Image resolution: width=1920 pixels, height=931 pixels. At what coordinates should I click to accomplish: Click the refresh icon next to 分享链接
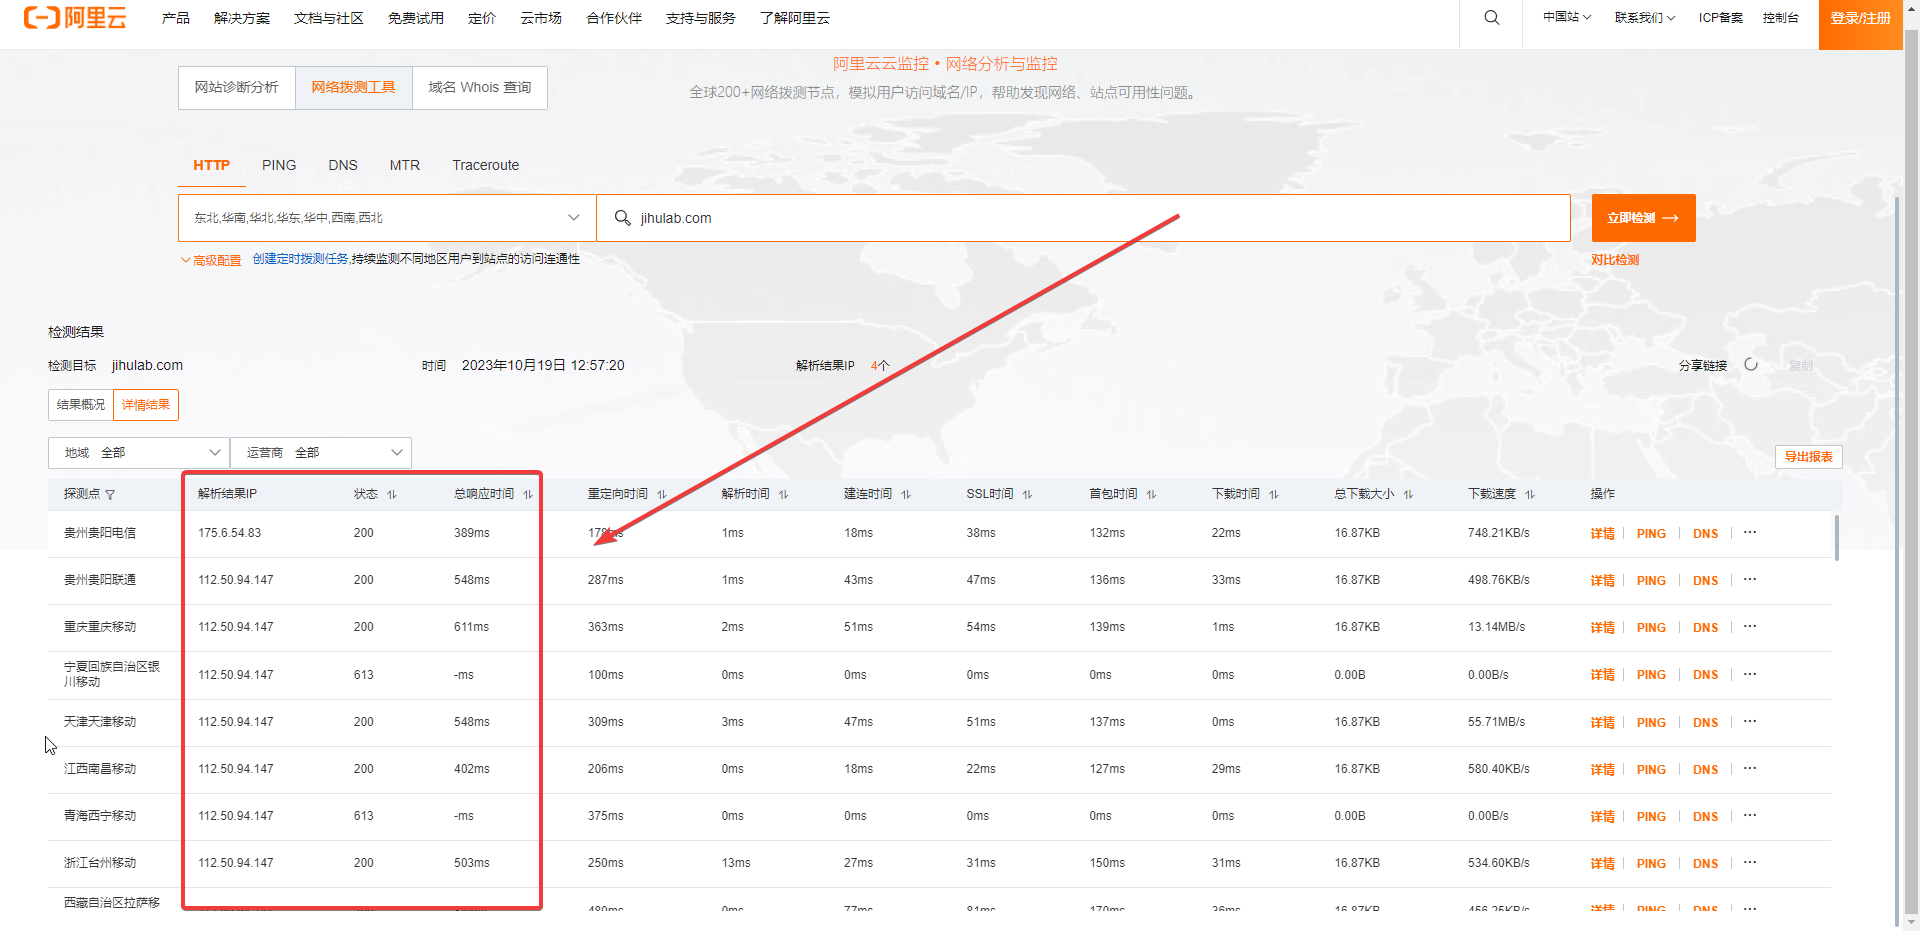1751,365
